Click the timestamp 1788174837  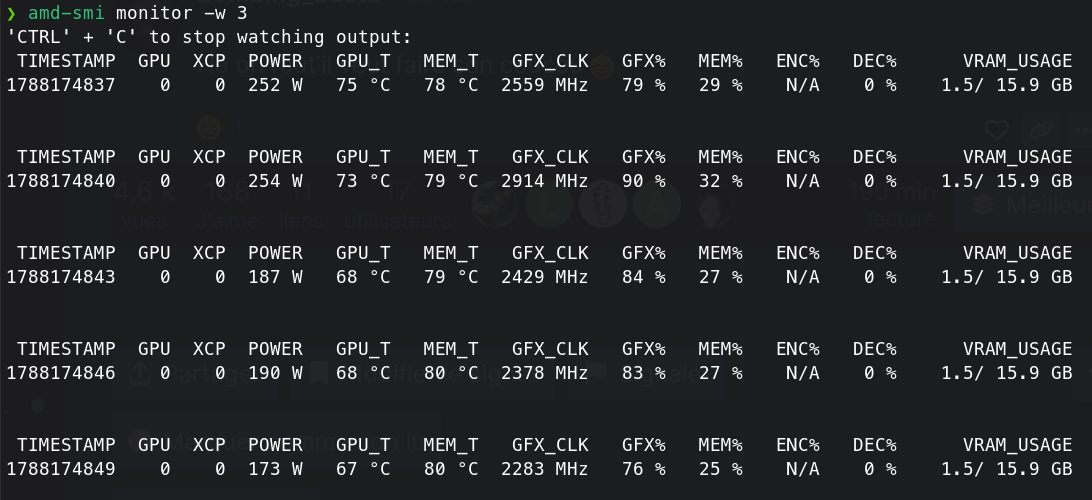pyautogui.click(x=61, y=86)
